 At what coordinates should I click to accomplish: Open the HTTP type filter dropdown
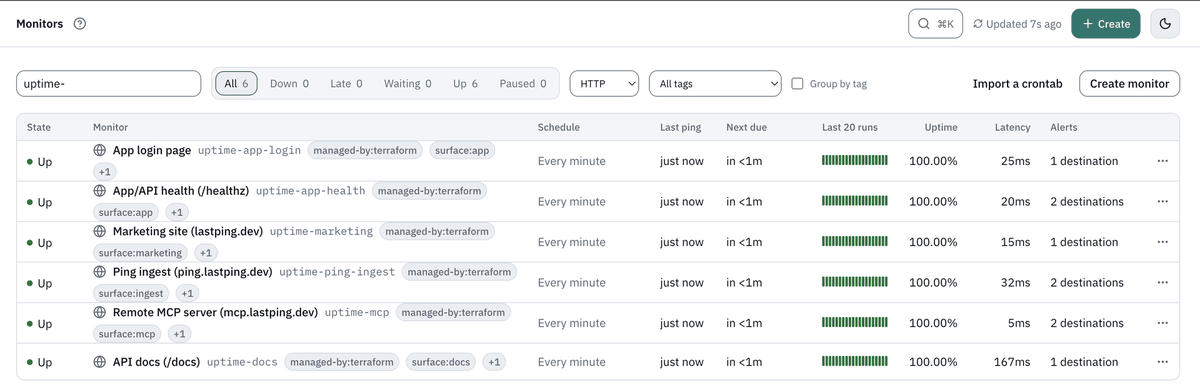[604, 84]
